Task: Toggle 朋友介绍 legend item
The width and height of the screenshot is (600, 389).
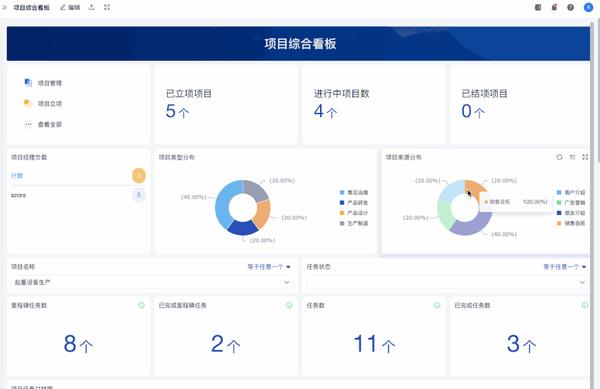Action: pos(571,213)
